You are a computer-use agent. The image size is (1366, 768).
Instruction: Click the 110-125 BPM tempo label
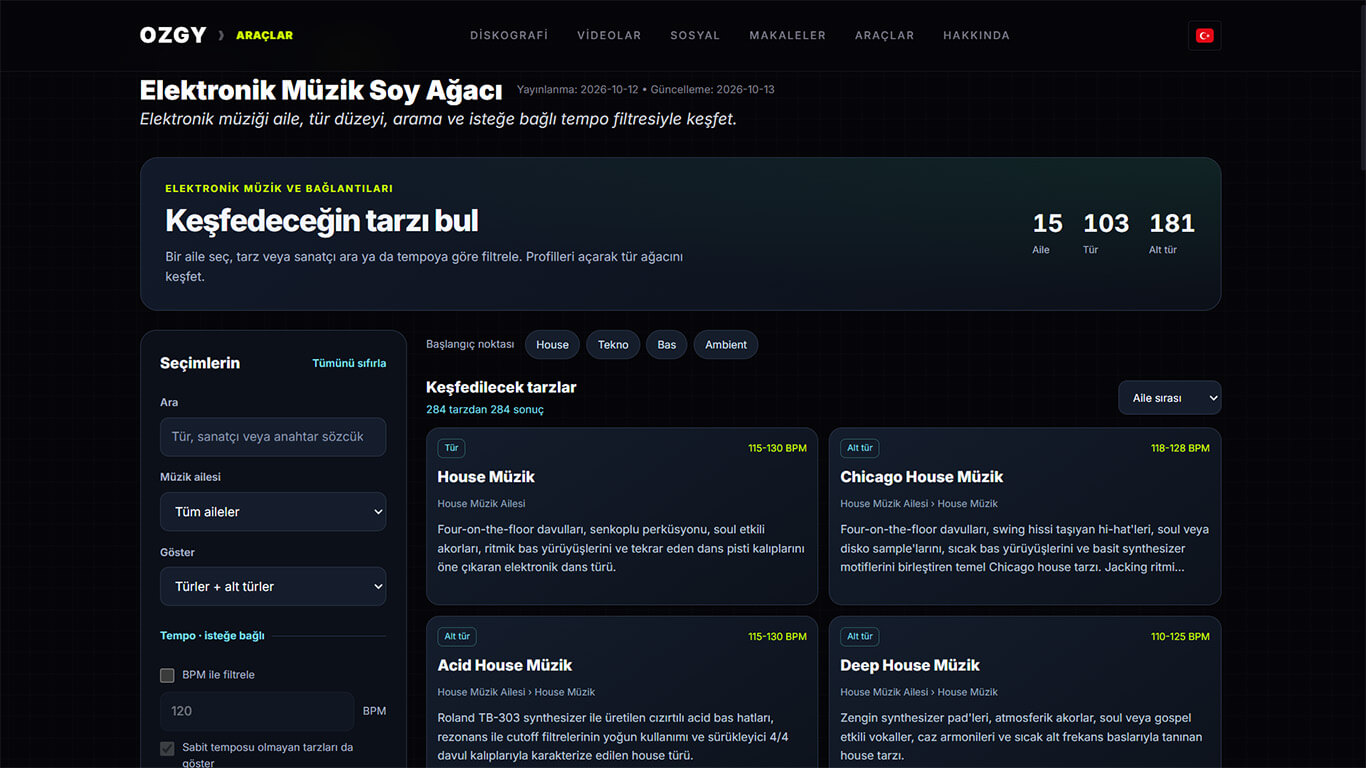(1180, 636)
